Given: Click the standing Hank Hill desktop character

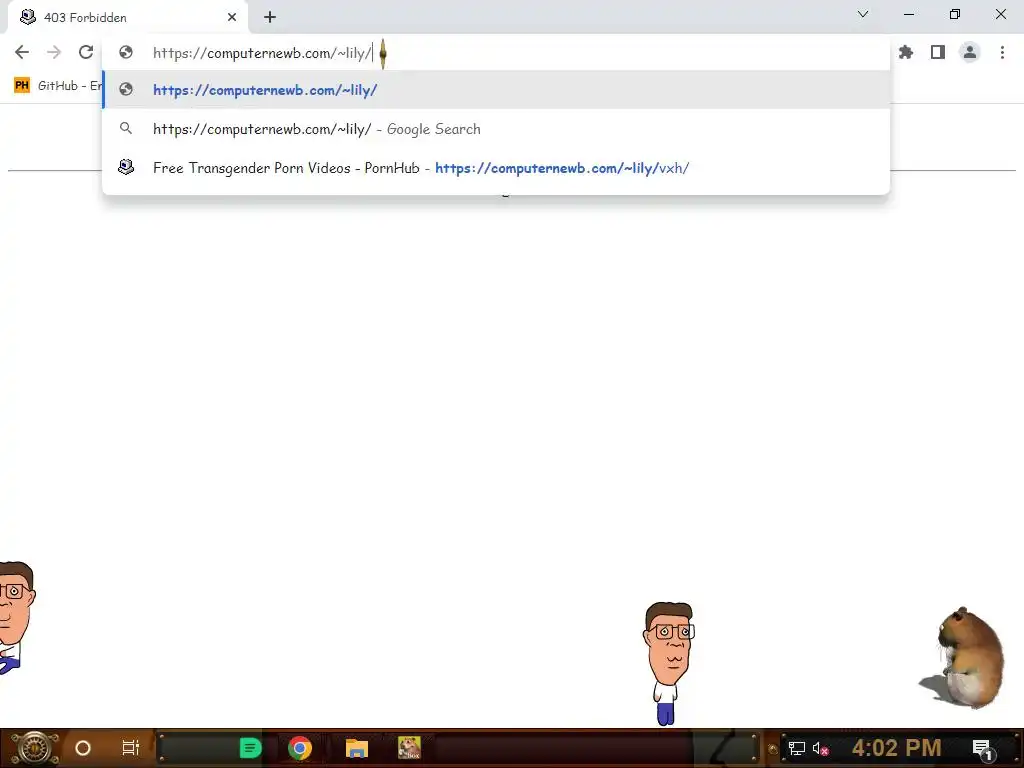Looking at the screenshot, I should tap(667, 664).
